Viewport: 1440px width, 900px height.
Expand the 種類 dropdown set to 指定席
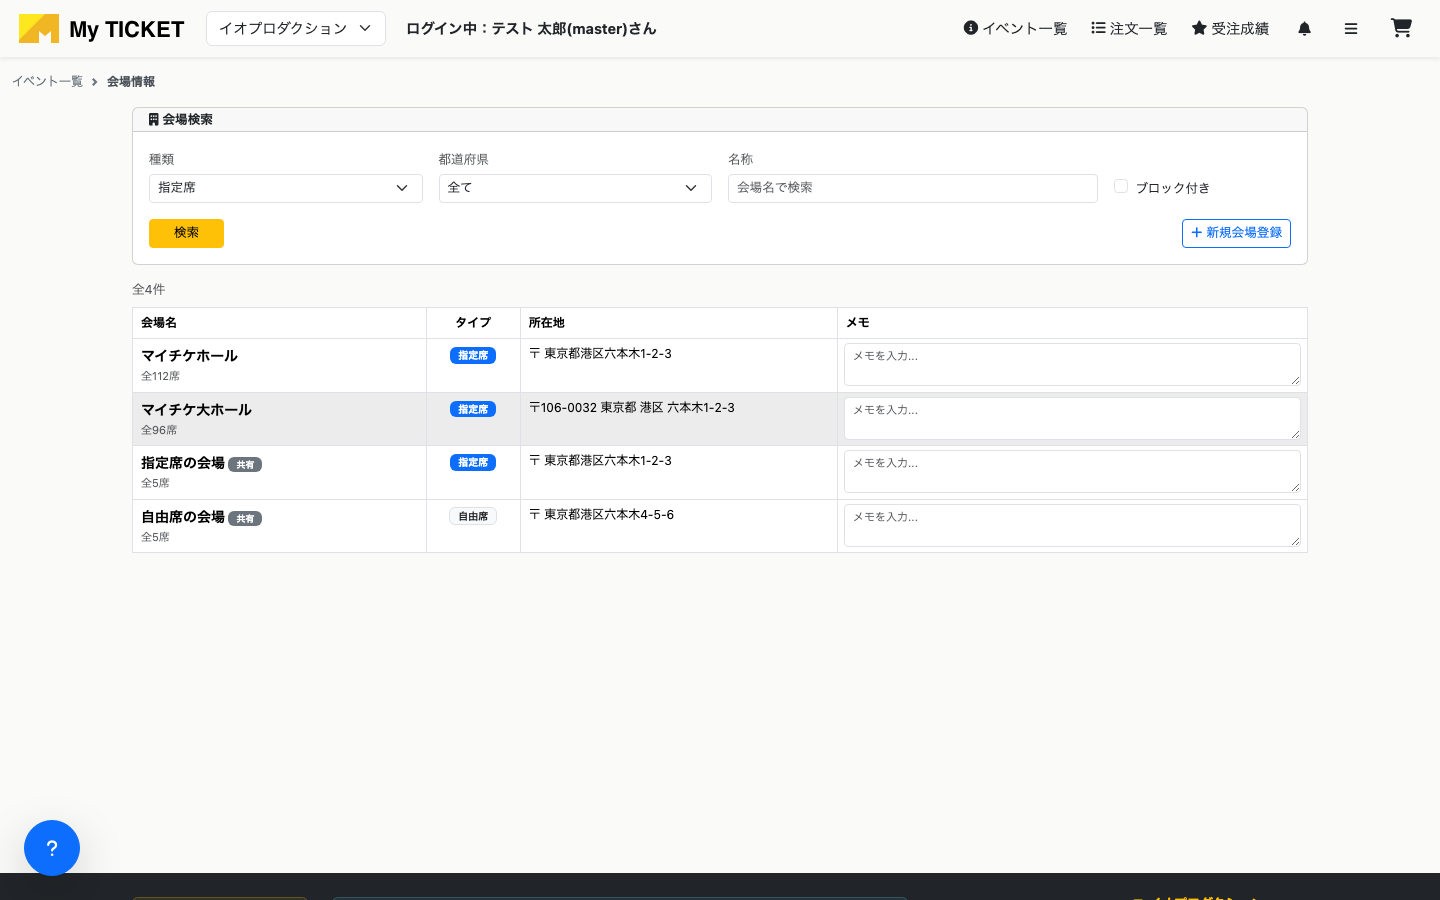coord(286,188)
